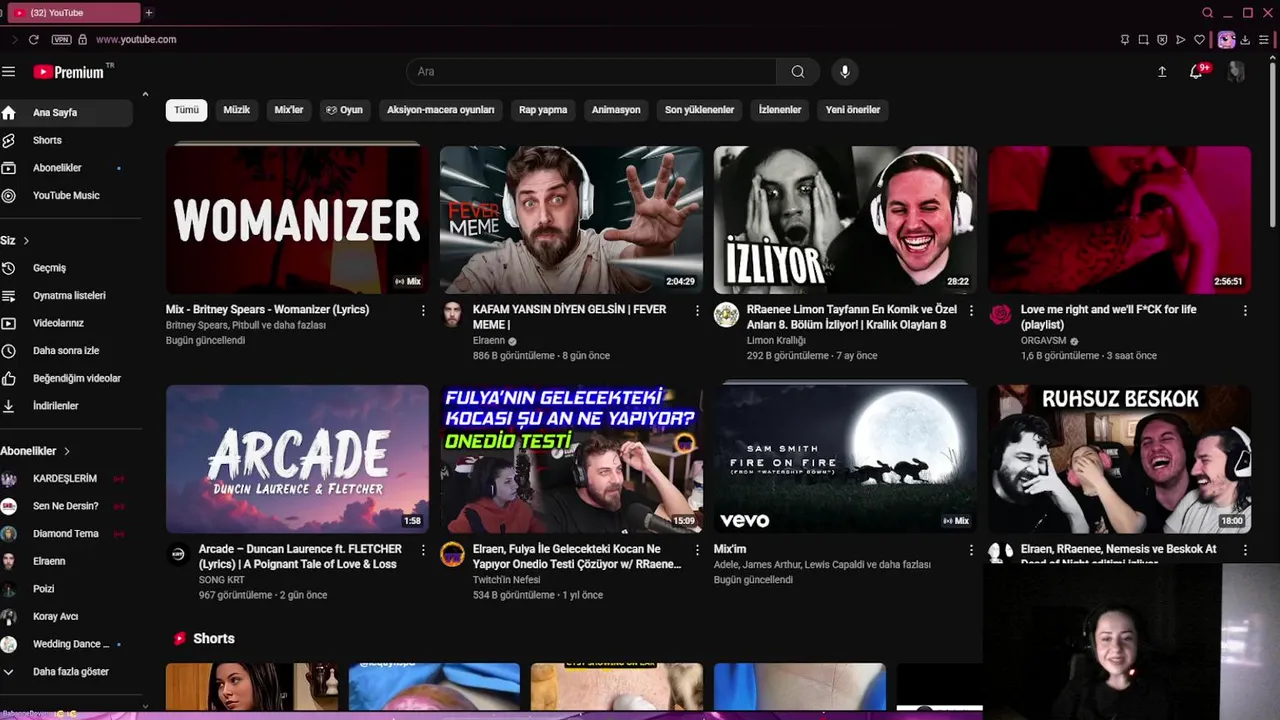The width and height of the screenshot is (1280, 720).
Task: Select the Yeni öneriler chip
Action: [x=853, y=110]
